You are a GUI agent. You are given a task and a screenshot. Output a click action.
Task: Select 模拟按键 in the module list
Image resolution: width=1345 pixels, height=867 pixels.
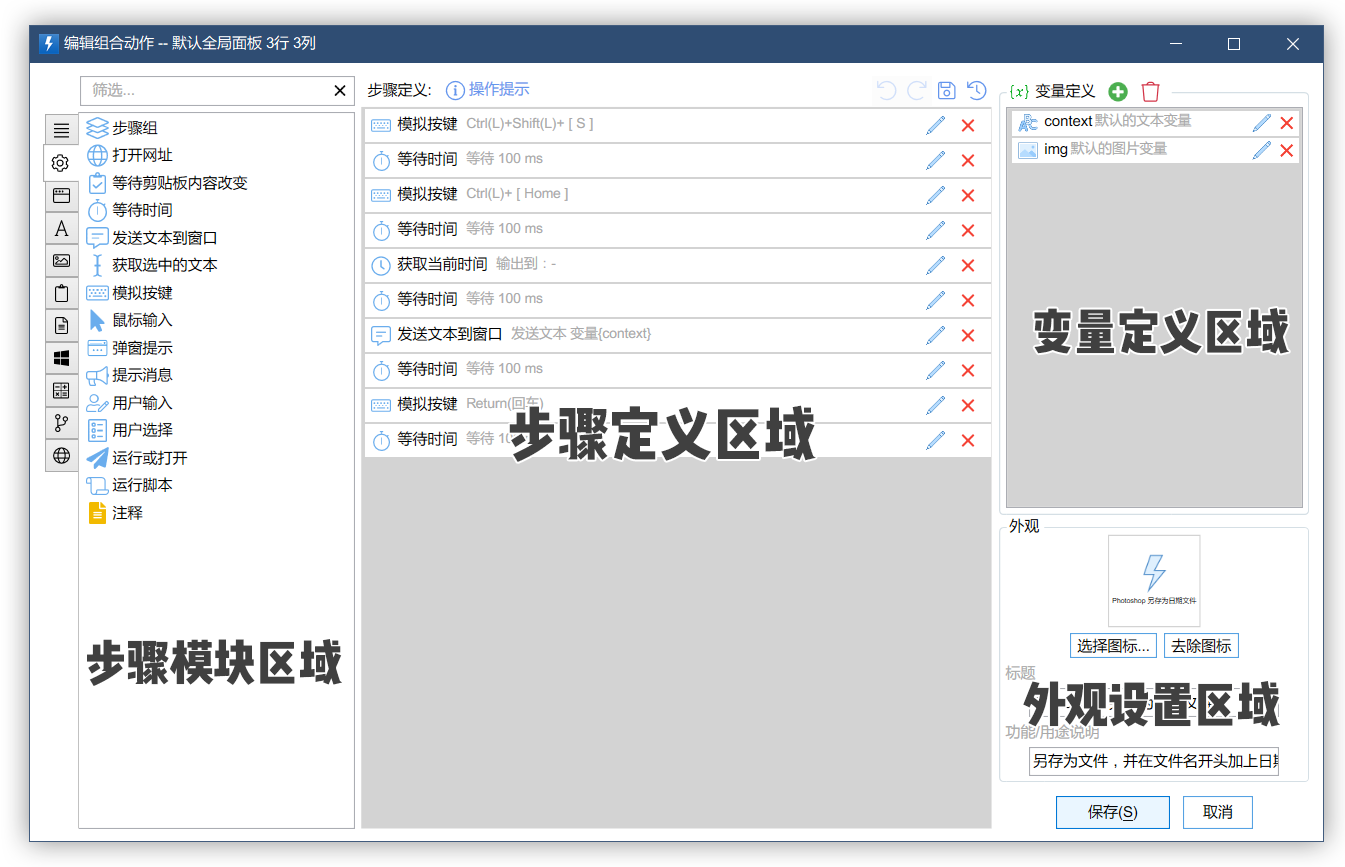click(129, 293)
